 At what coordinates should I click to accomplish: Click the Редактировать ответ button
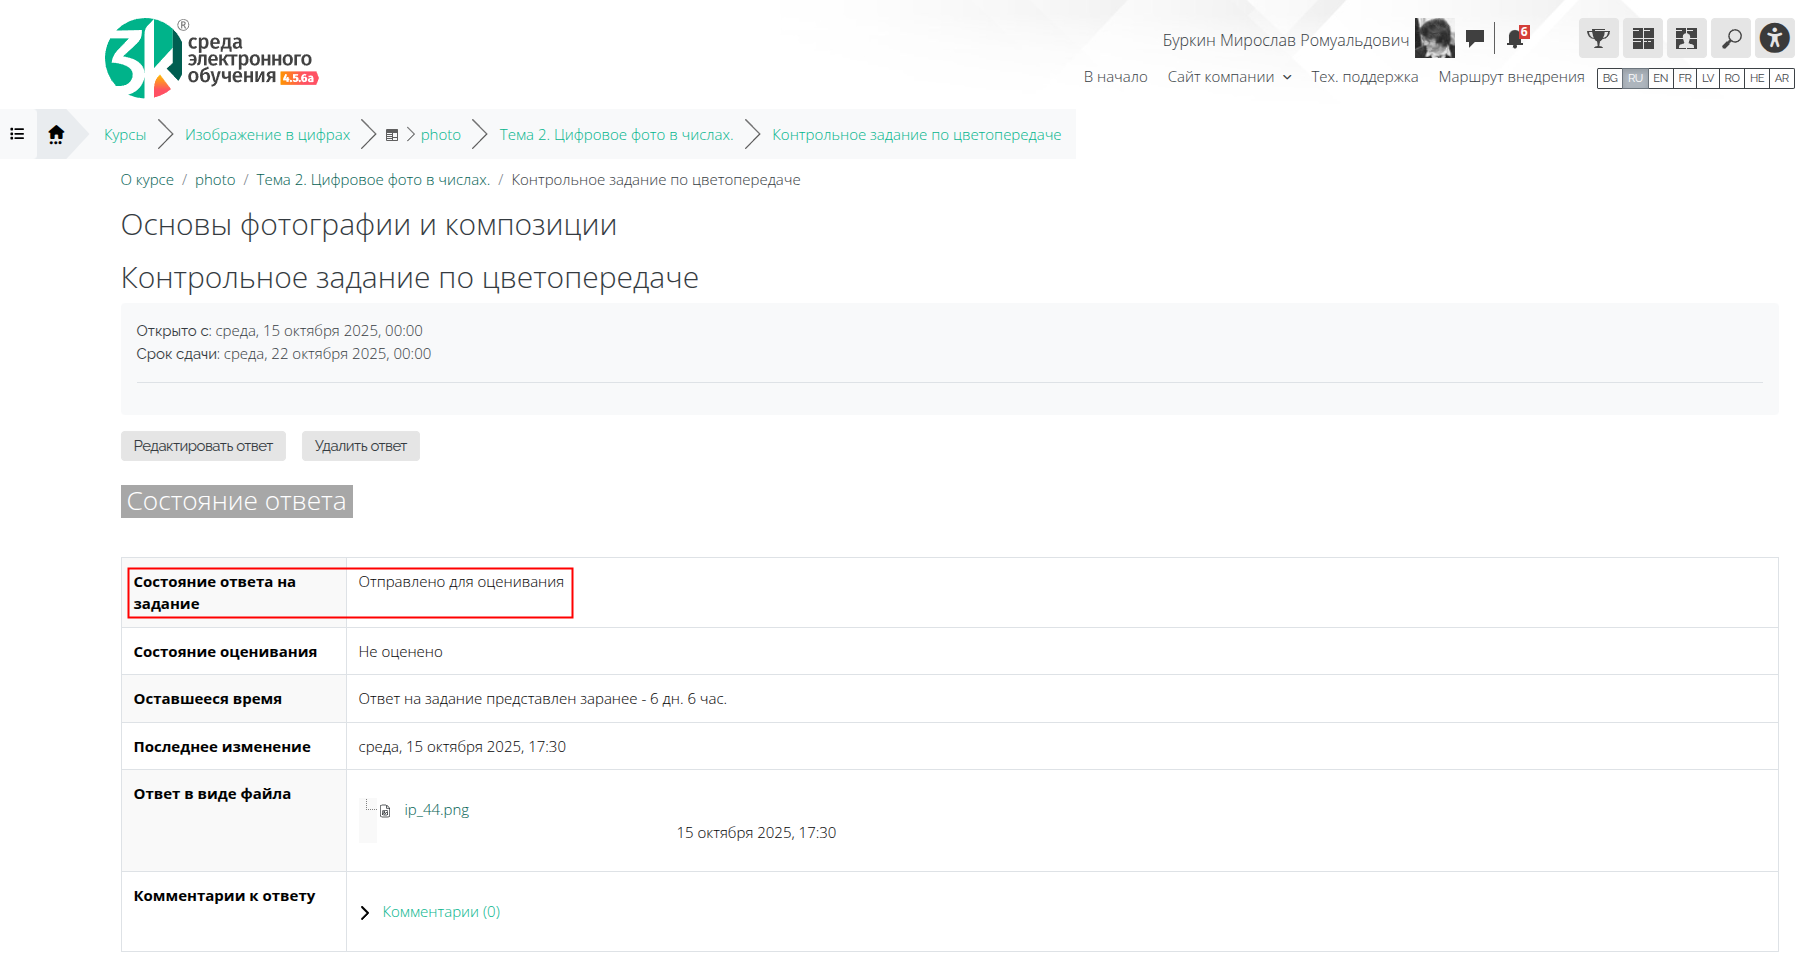[x=203, y=446]
